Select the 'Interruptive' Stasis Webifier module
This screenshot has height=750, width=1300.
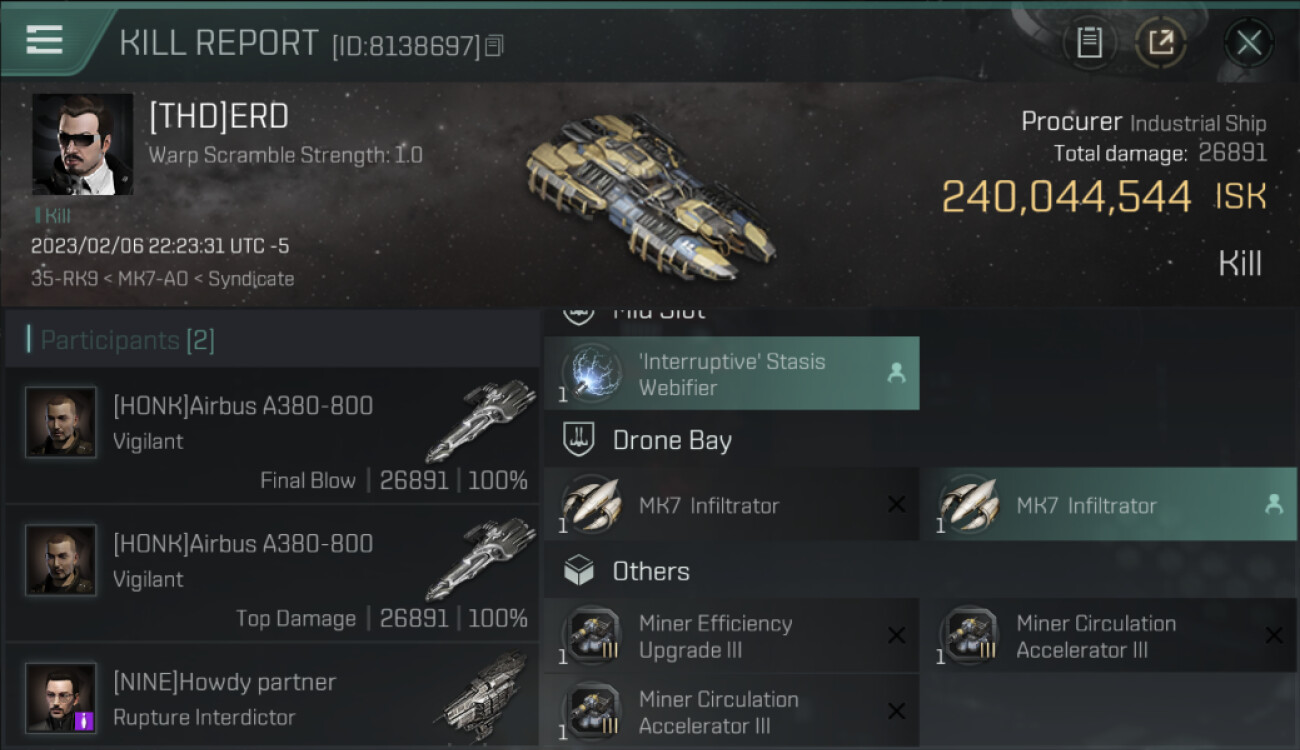pos(731,373)
